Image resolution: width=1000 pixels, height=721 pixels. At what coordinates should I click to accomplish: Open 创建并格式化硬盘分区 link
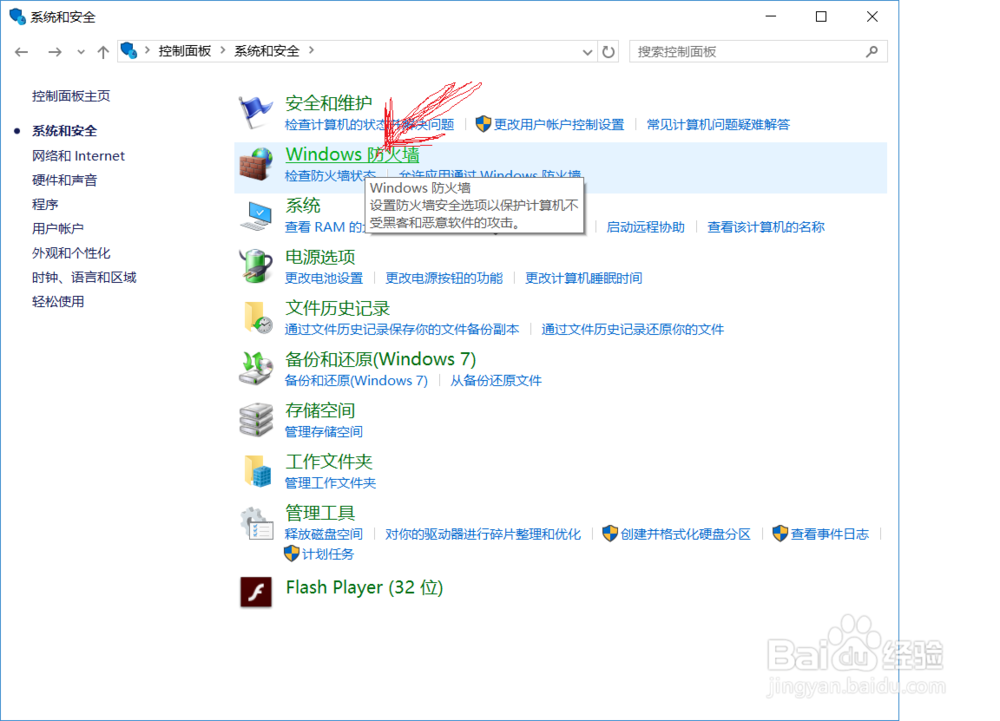click(x=686, y=534)
